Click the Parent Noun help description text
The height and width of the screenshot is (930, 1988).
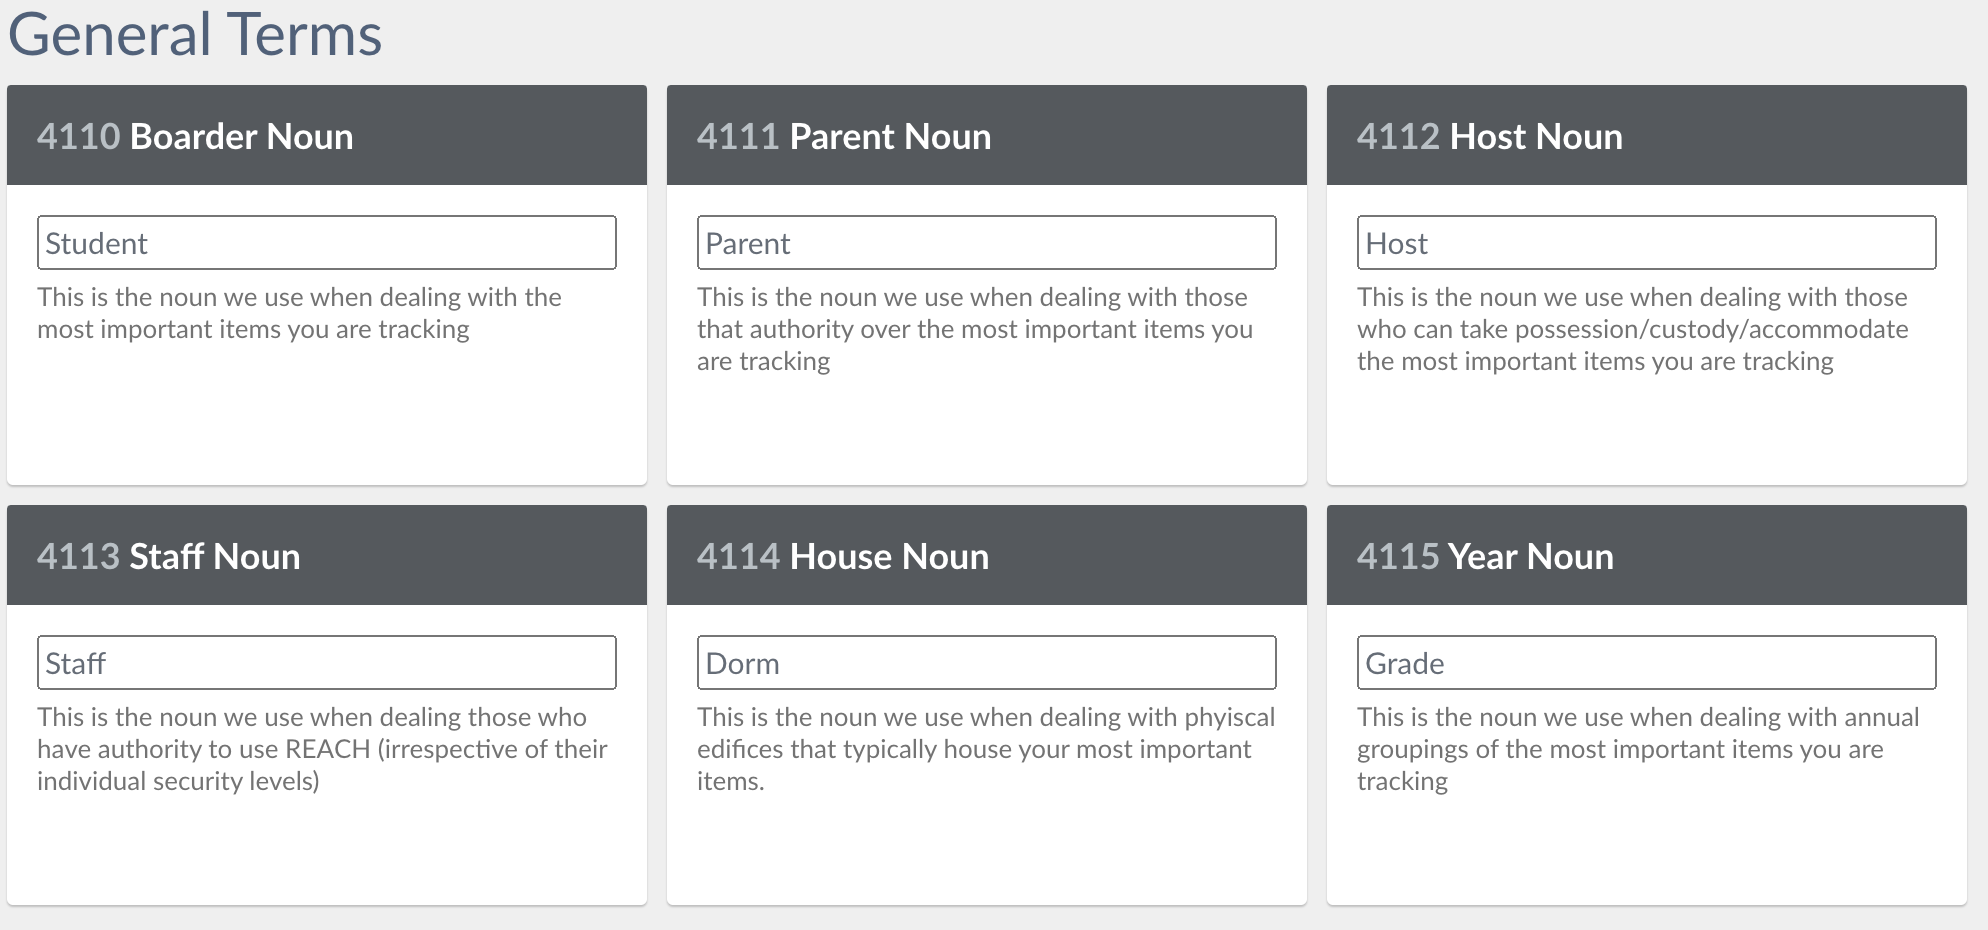pyautogui.click(x=974, y=329)
